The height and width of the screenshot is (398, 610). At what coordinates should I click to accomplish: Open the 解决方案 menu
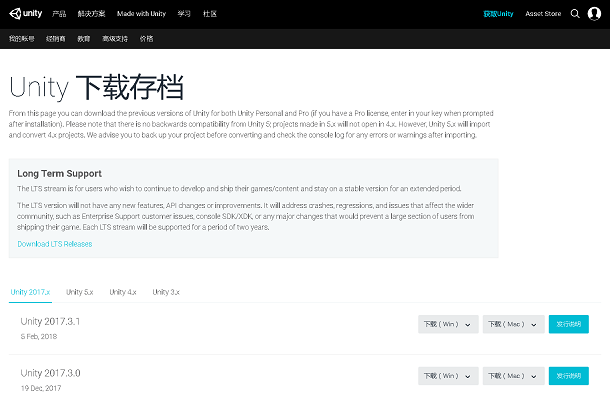(x=91, y=14)
